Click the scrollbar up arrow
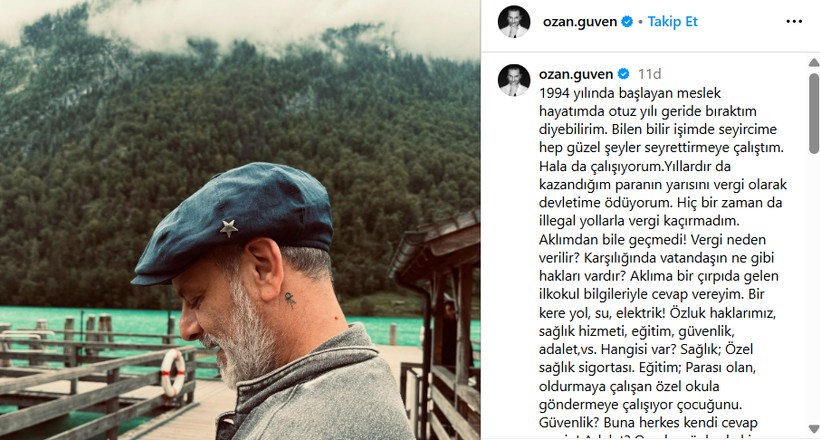The height and width of the screenshot is (440, 820). coord(814,63)
